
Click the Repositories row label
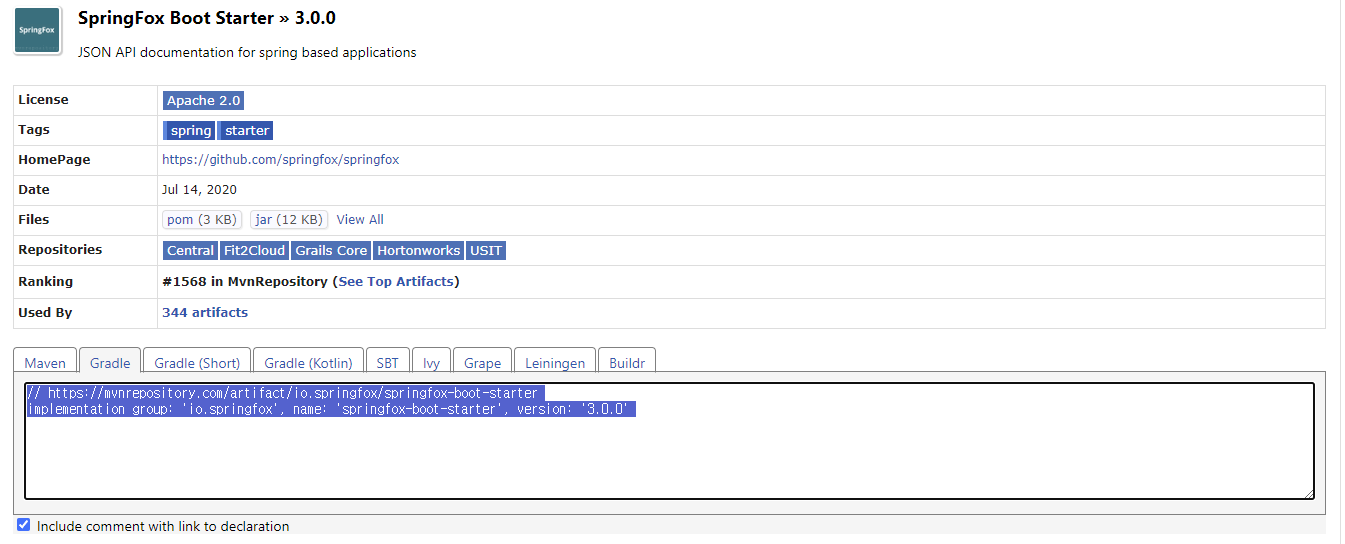pos(60,250)
